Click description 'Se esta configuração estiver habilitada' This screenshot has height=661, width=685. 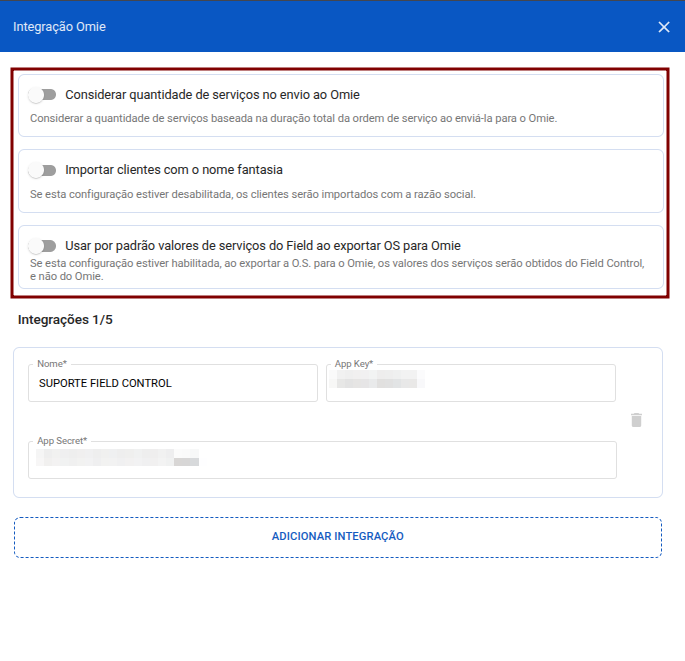337,270
